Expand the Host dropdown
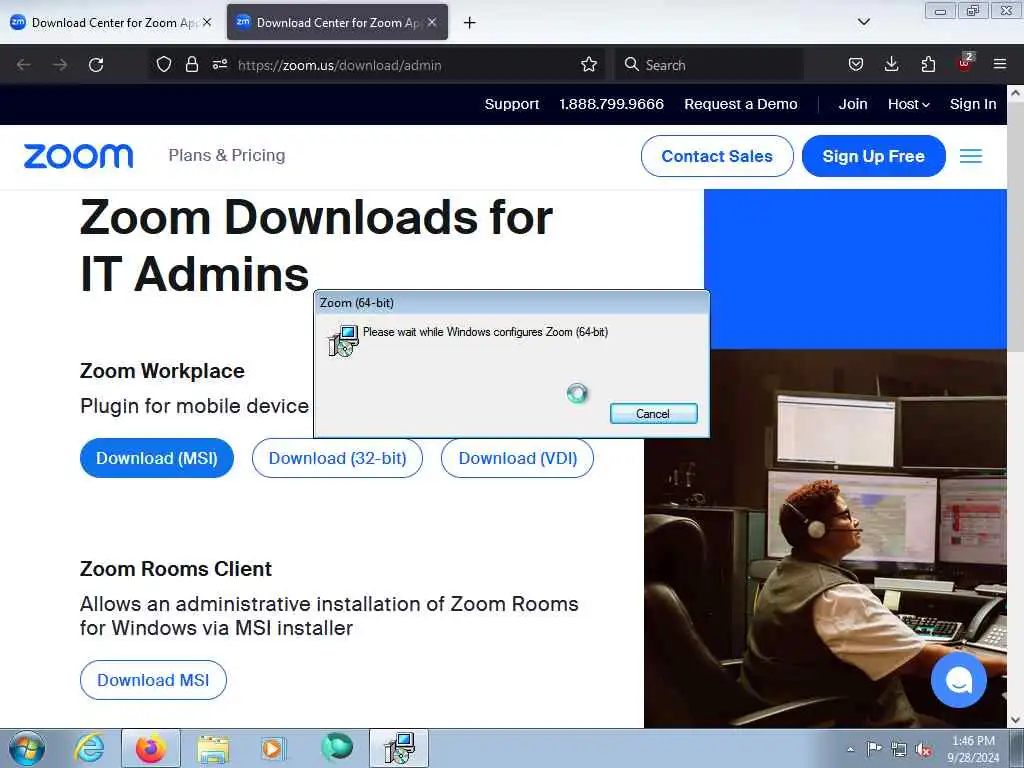Viewport: 1024px width, 768px height. tap(908, 104)
